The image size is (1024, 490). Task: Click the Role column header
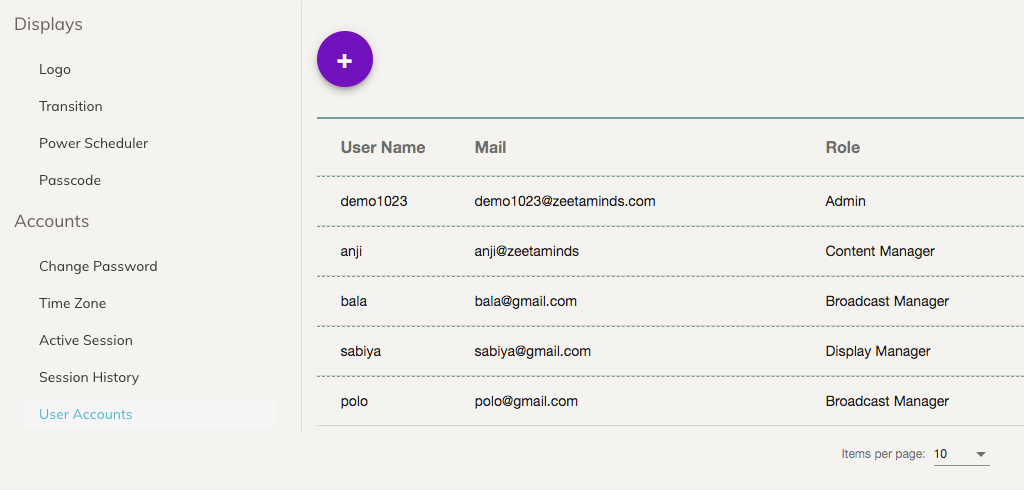(x=842, y=148)
